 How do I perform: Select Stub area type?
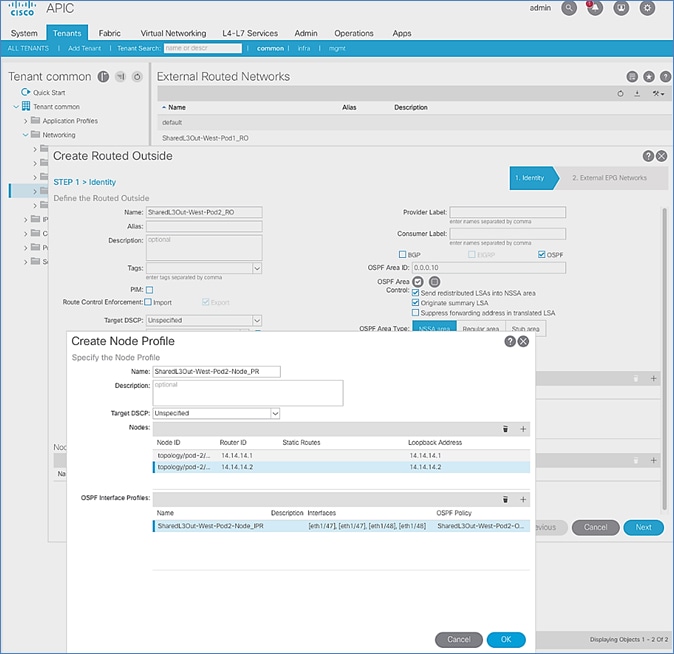click(x=525, y=329)
